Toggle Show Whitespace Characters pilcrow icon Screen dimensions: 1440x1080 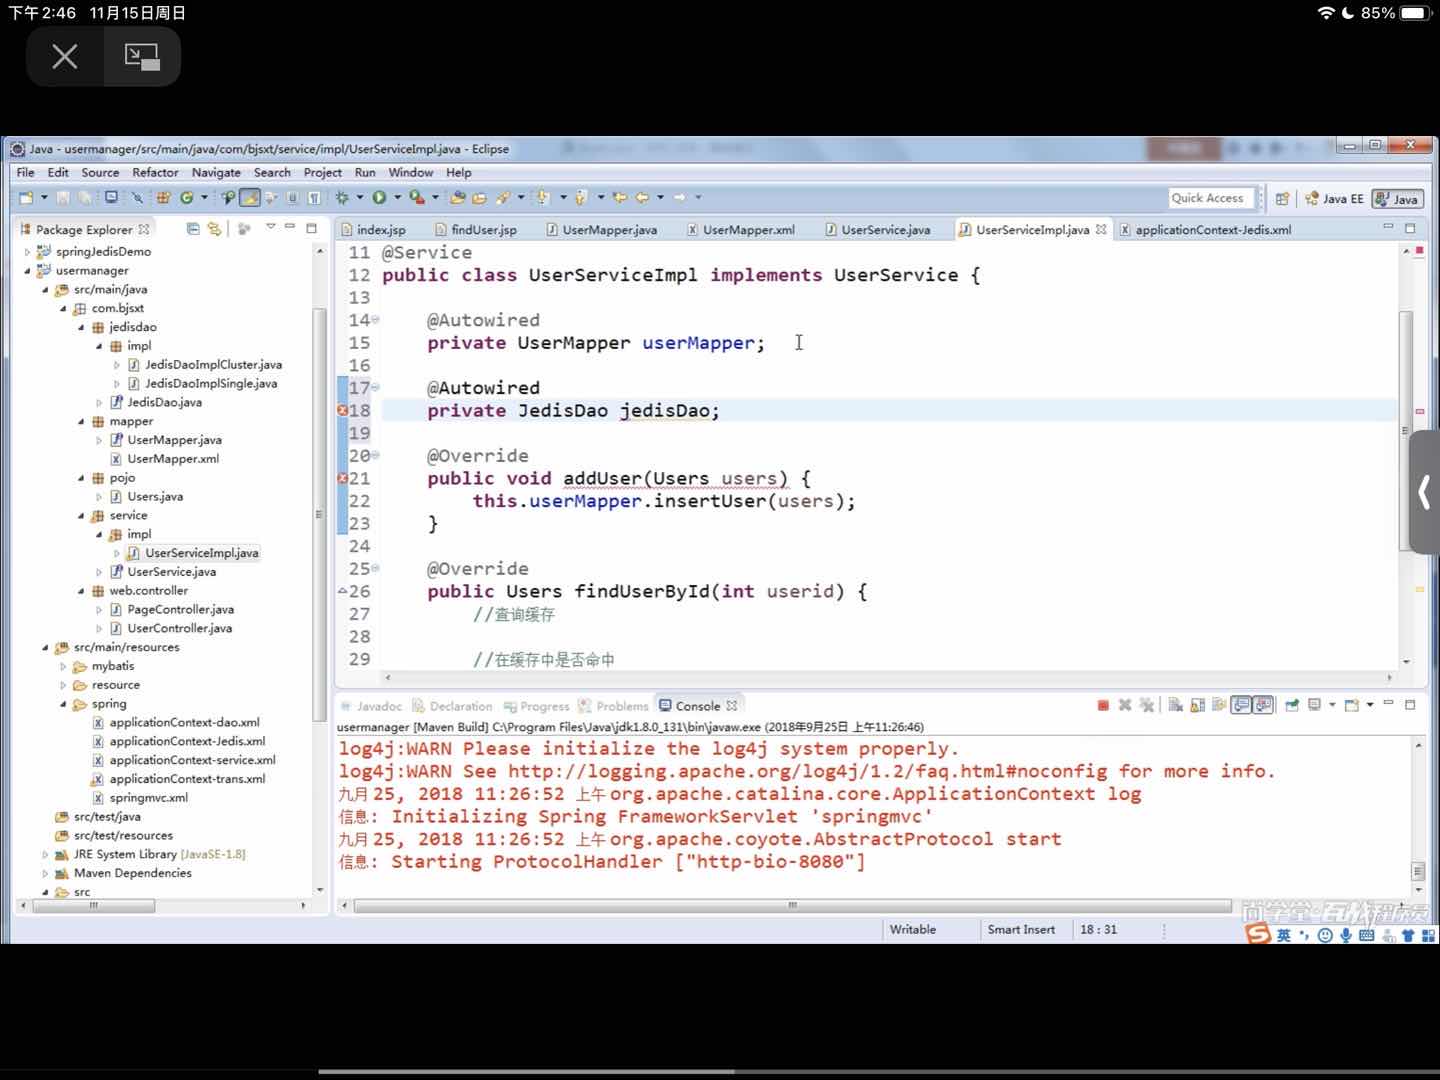point(314,198)
